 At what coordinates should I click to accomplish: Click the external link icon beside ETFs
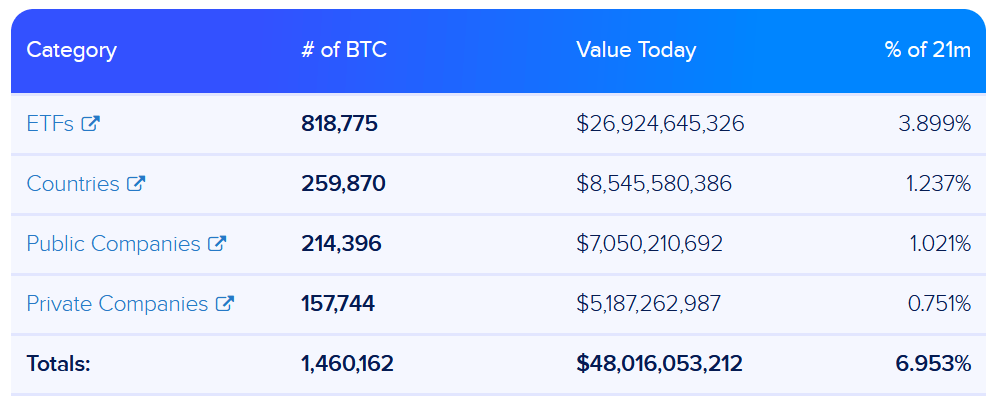(x=91, y=124)
